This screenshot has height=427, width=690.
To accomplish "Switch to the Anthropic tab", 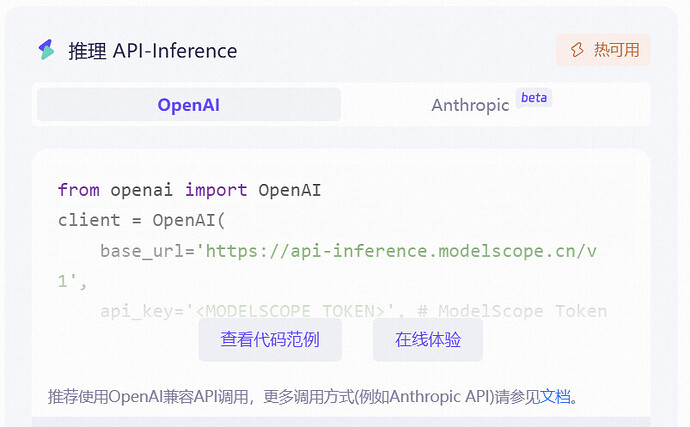I will 470,105.
